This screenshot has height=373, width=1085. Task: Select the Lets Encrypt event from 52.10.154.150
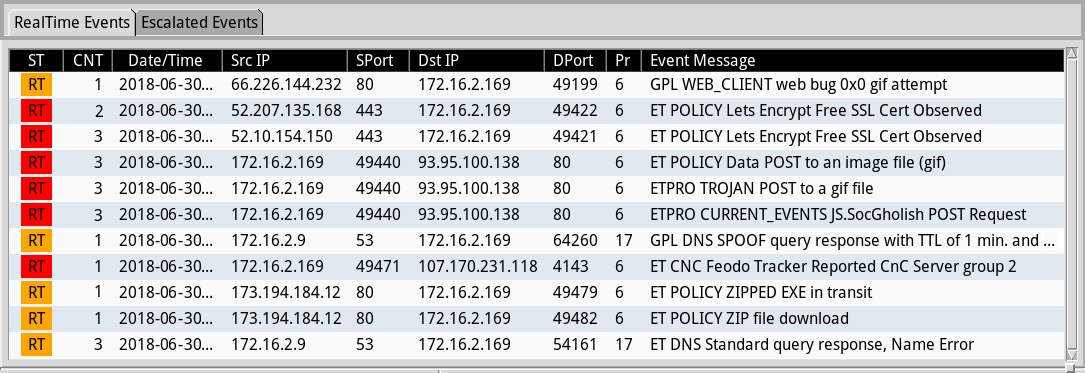[x=536, y=136]
